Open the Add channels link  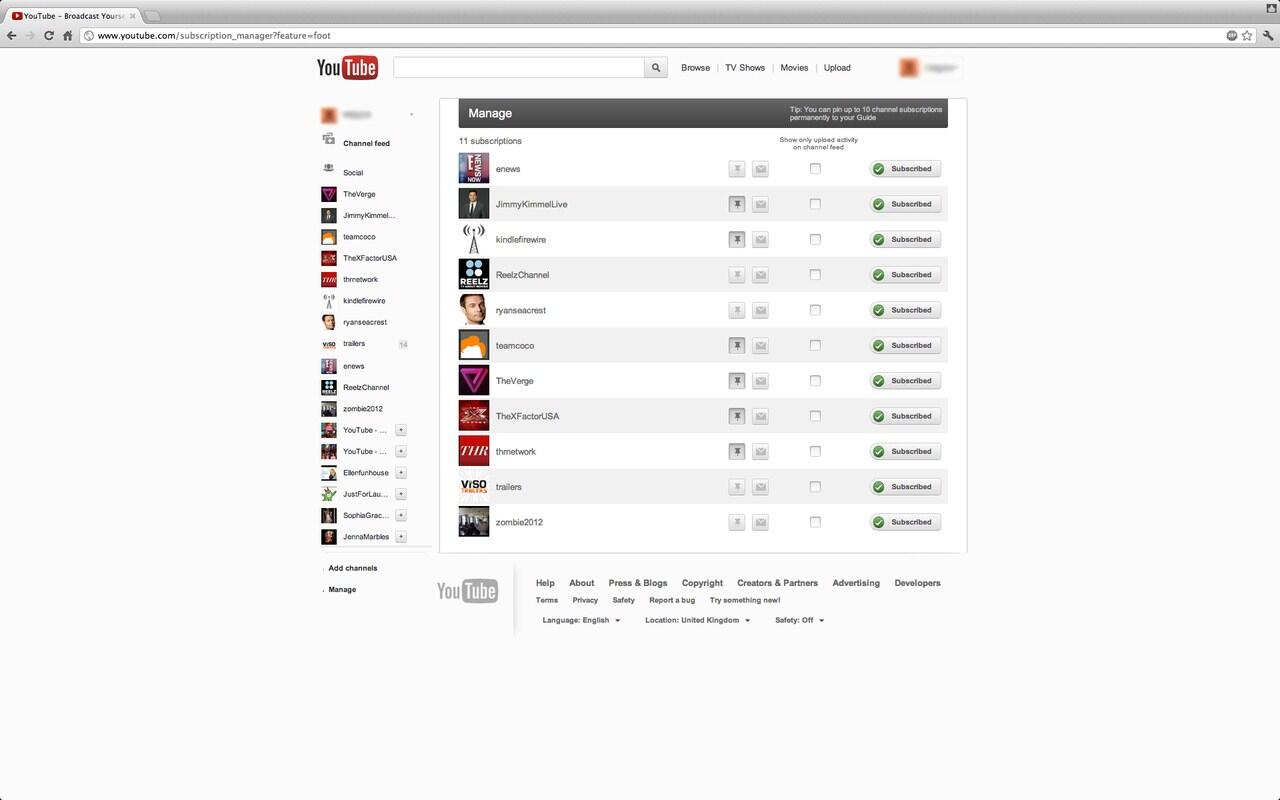click(353, 568)
